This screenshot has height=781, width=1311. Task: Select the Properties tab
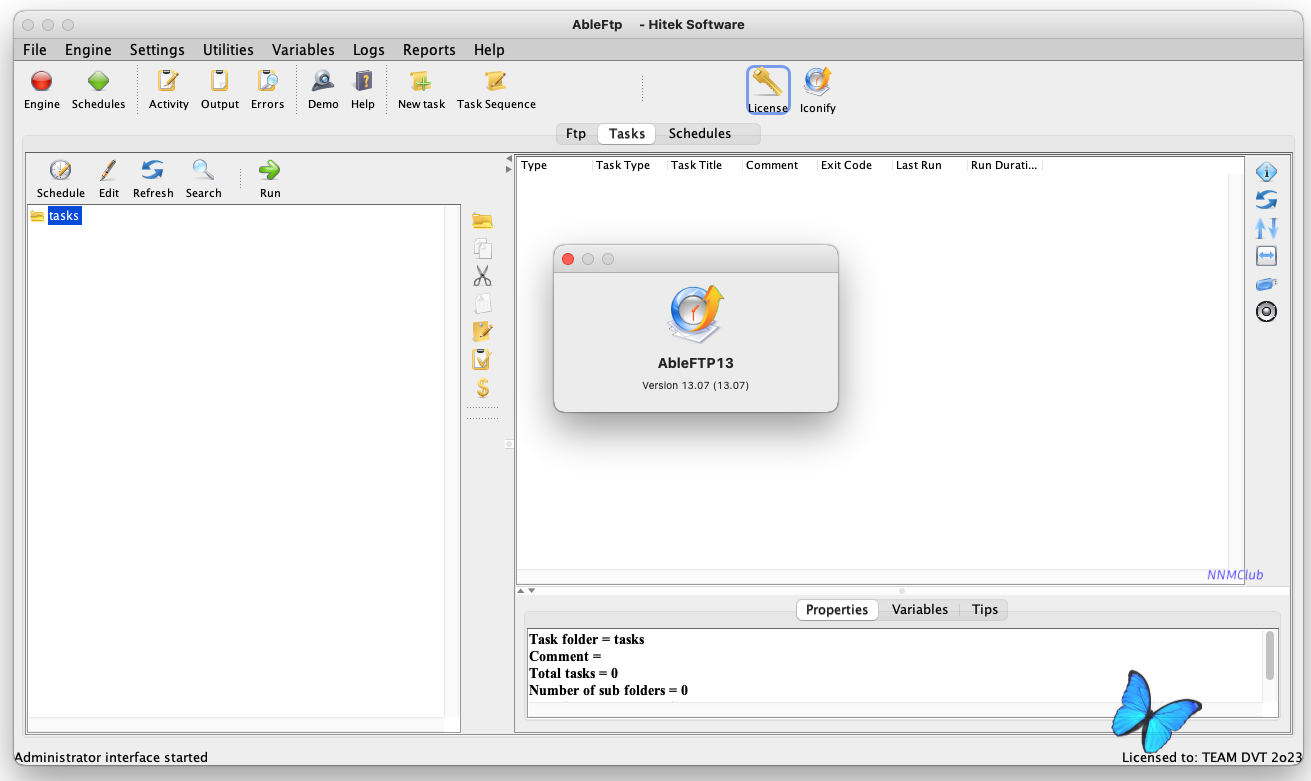coord(837,610)
